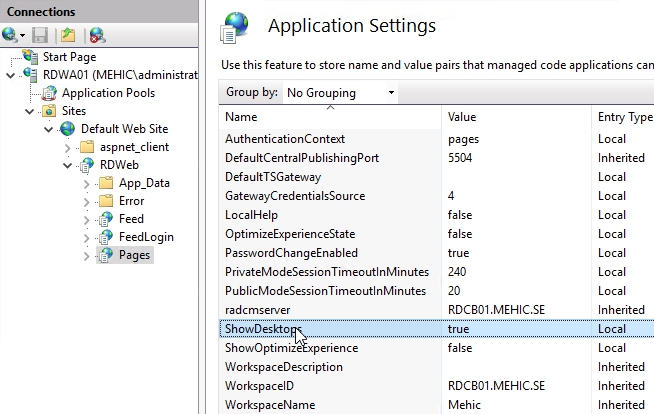Screen dimensions: 654x414
Task: Select the Start Page node
Action: 69,58
